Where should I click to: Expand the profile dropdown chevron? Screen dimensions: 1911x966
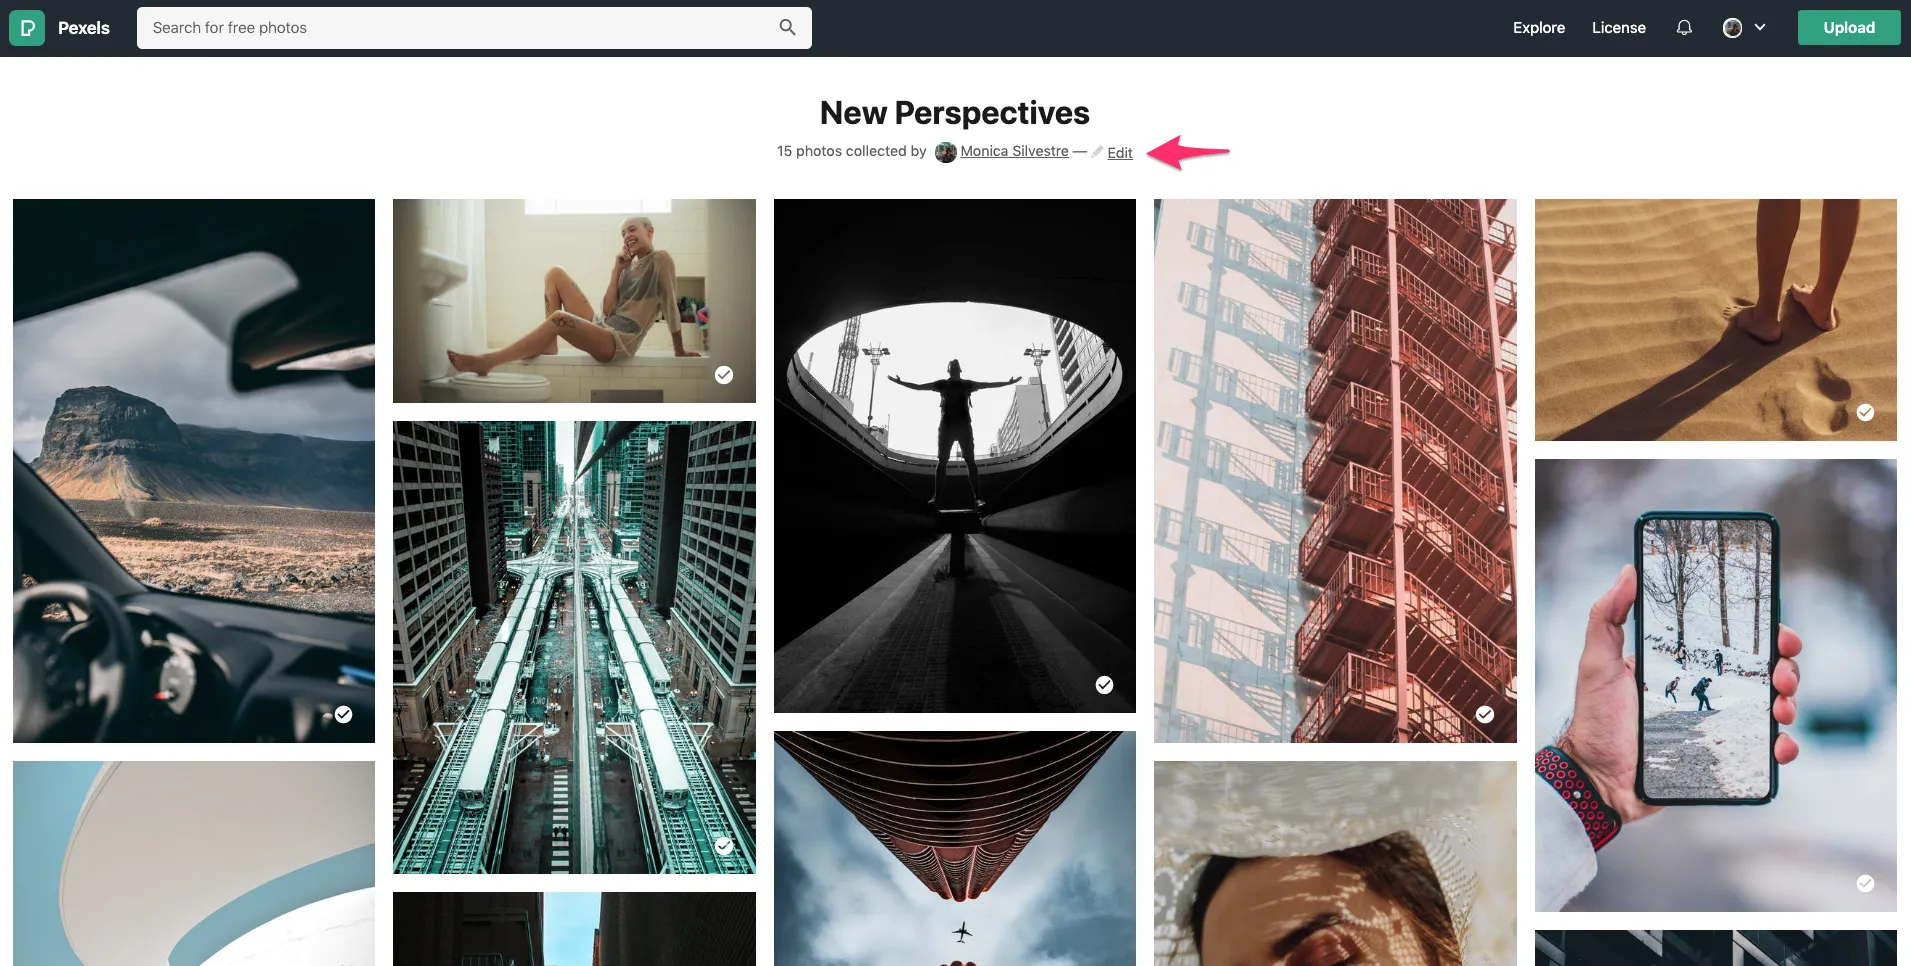[x=1760, y=28]
